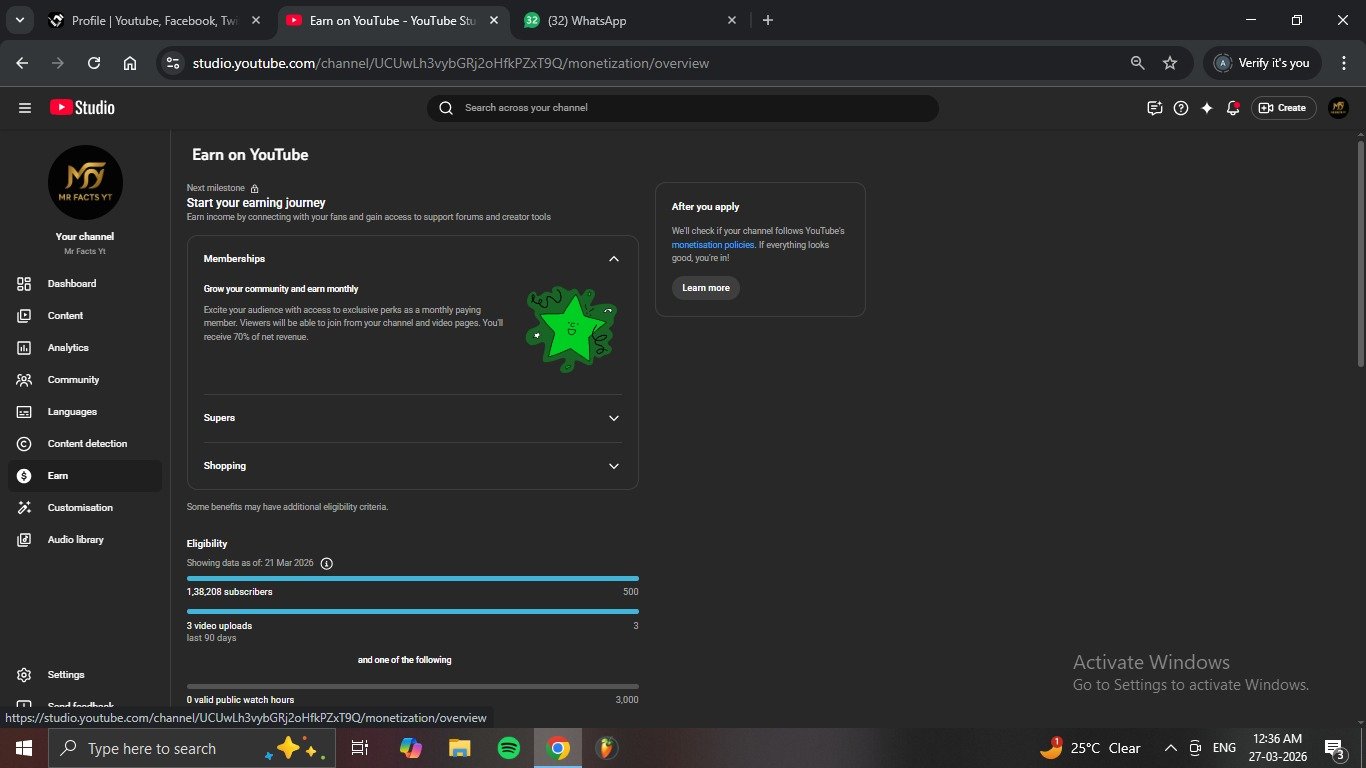Viewport: 1366px width, 768px height.
Task: Open Spotify from the Windows taskbar
Action: (508, 748)
